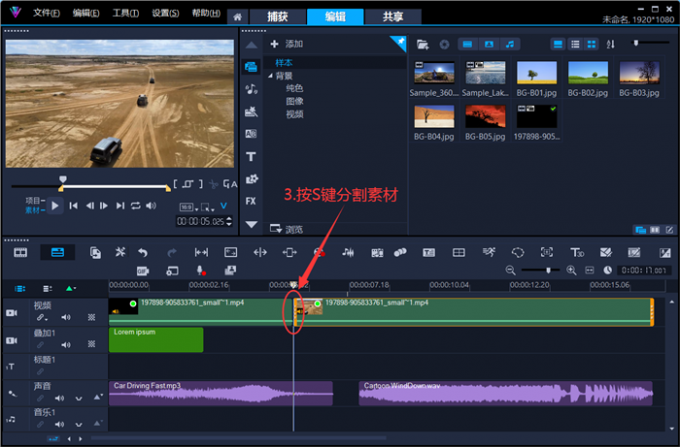Click the 添加 add folder button
This screenshot has width=680, height=447.
point(286,44)
